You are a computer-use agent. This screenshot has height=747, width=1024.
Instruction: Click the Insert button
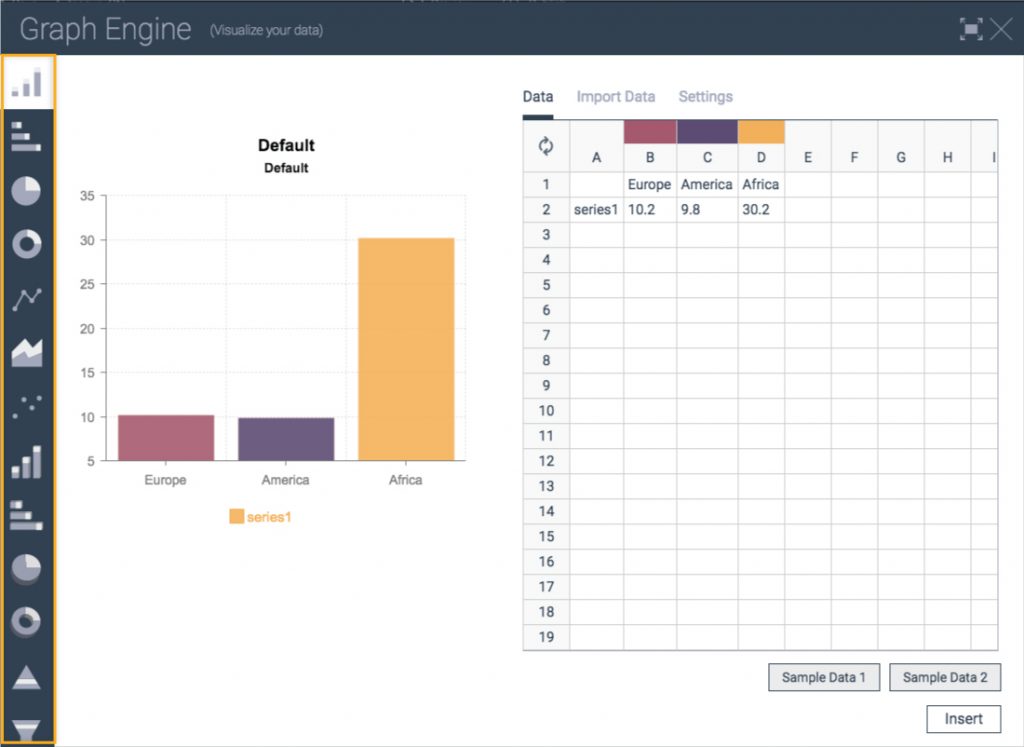click(963, 718)
